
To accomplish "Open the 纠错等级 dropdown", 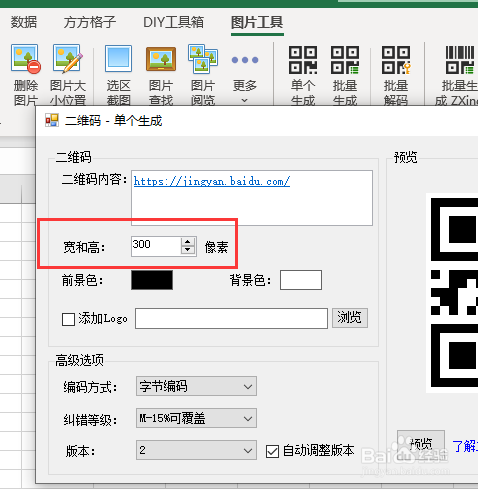I will (x=196, y=418).
